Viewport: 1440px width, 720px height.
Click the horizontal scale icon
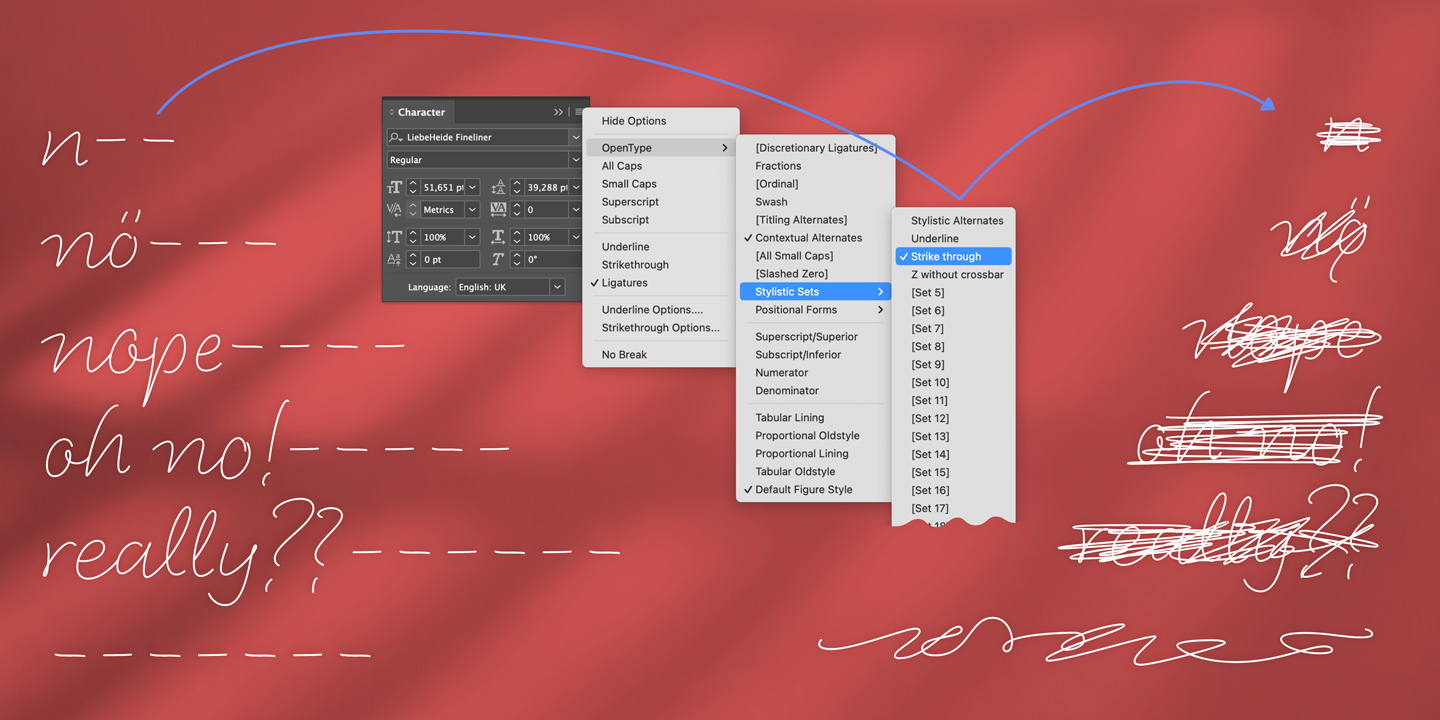point(498,237)
